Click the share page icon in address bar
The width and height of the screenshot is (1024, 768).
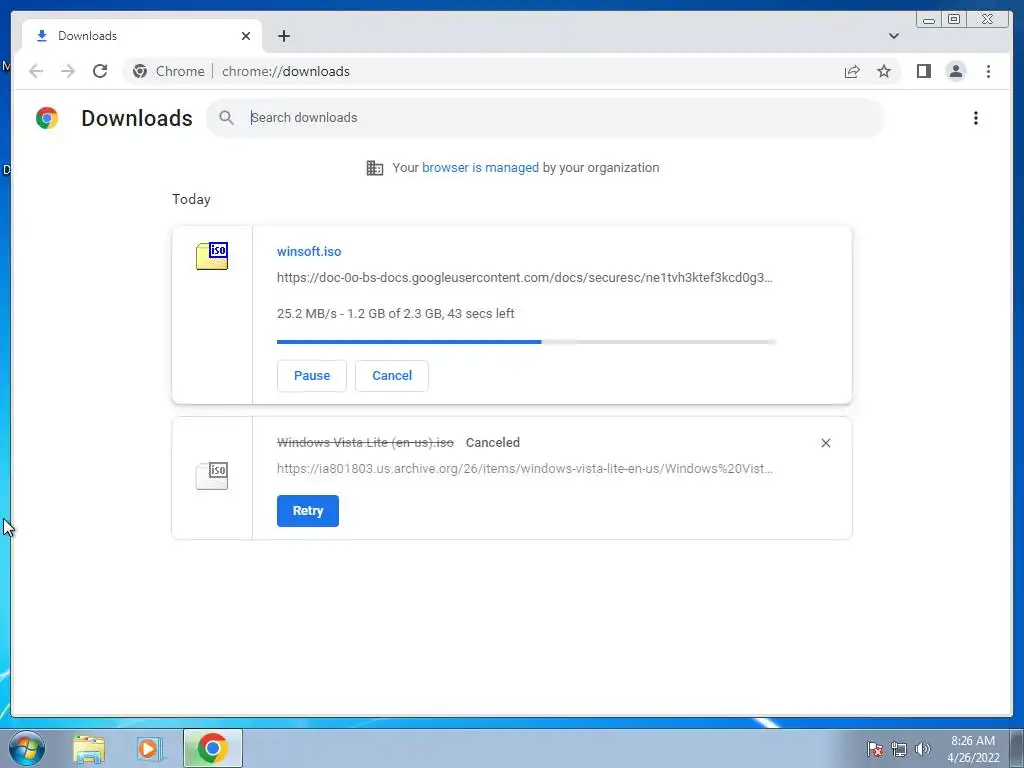pos(852,71)
